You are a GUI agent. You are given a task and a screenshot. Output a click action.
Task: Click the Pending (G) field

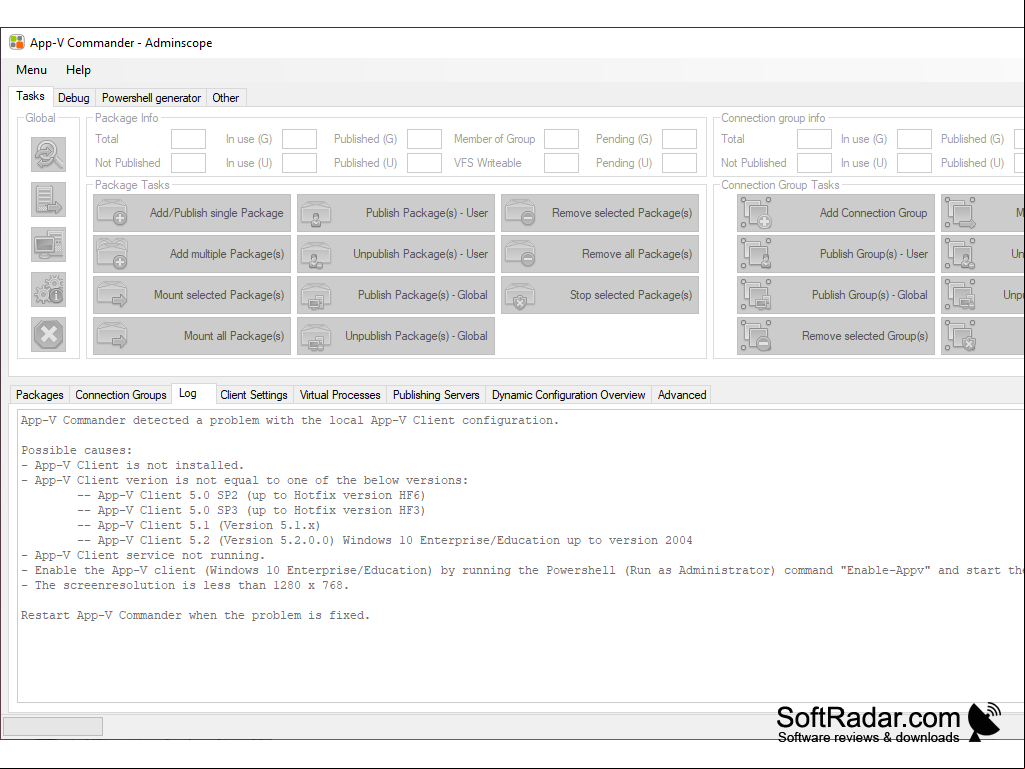point(679,139)
